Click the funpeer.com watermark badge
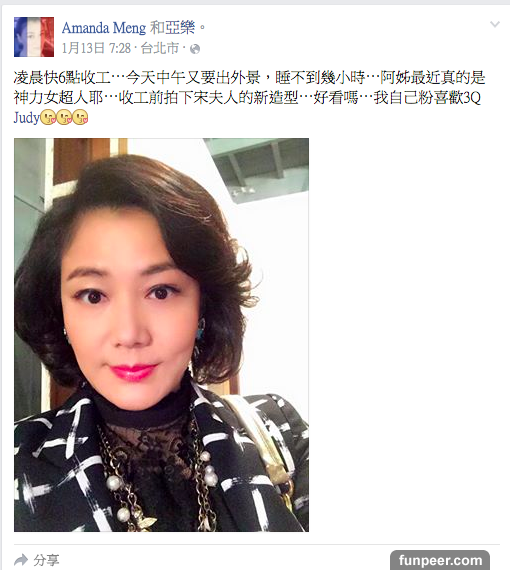This screenshot has height=570, width=510. click(440, 560)
